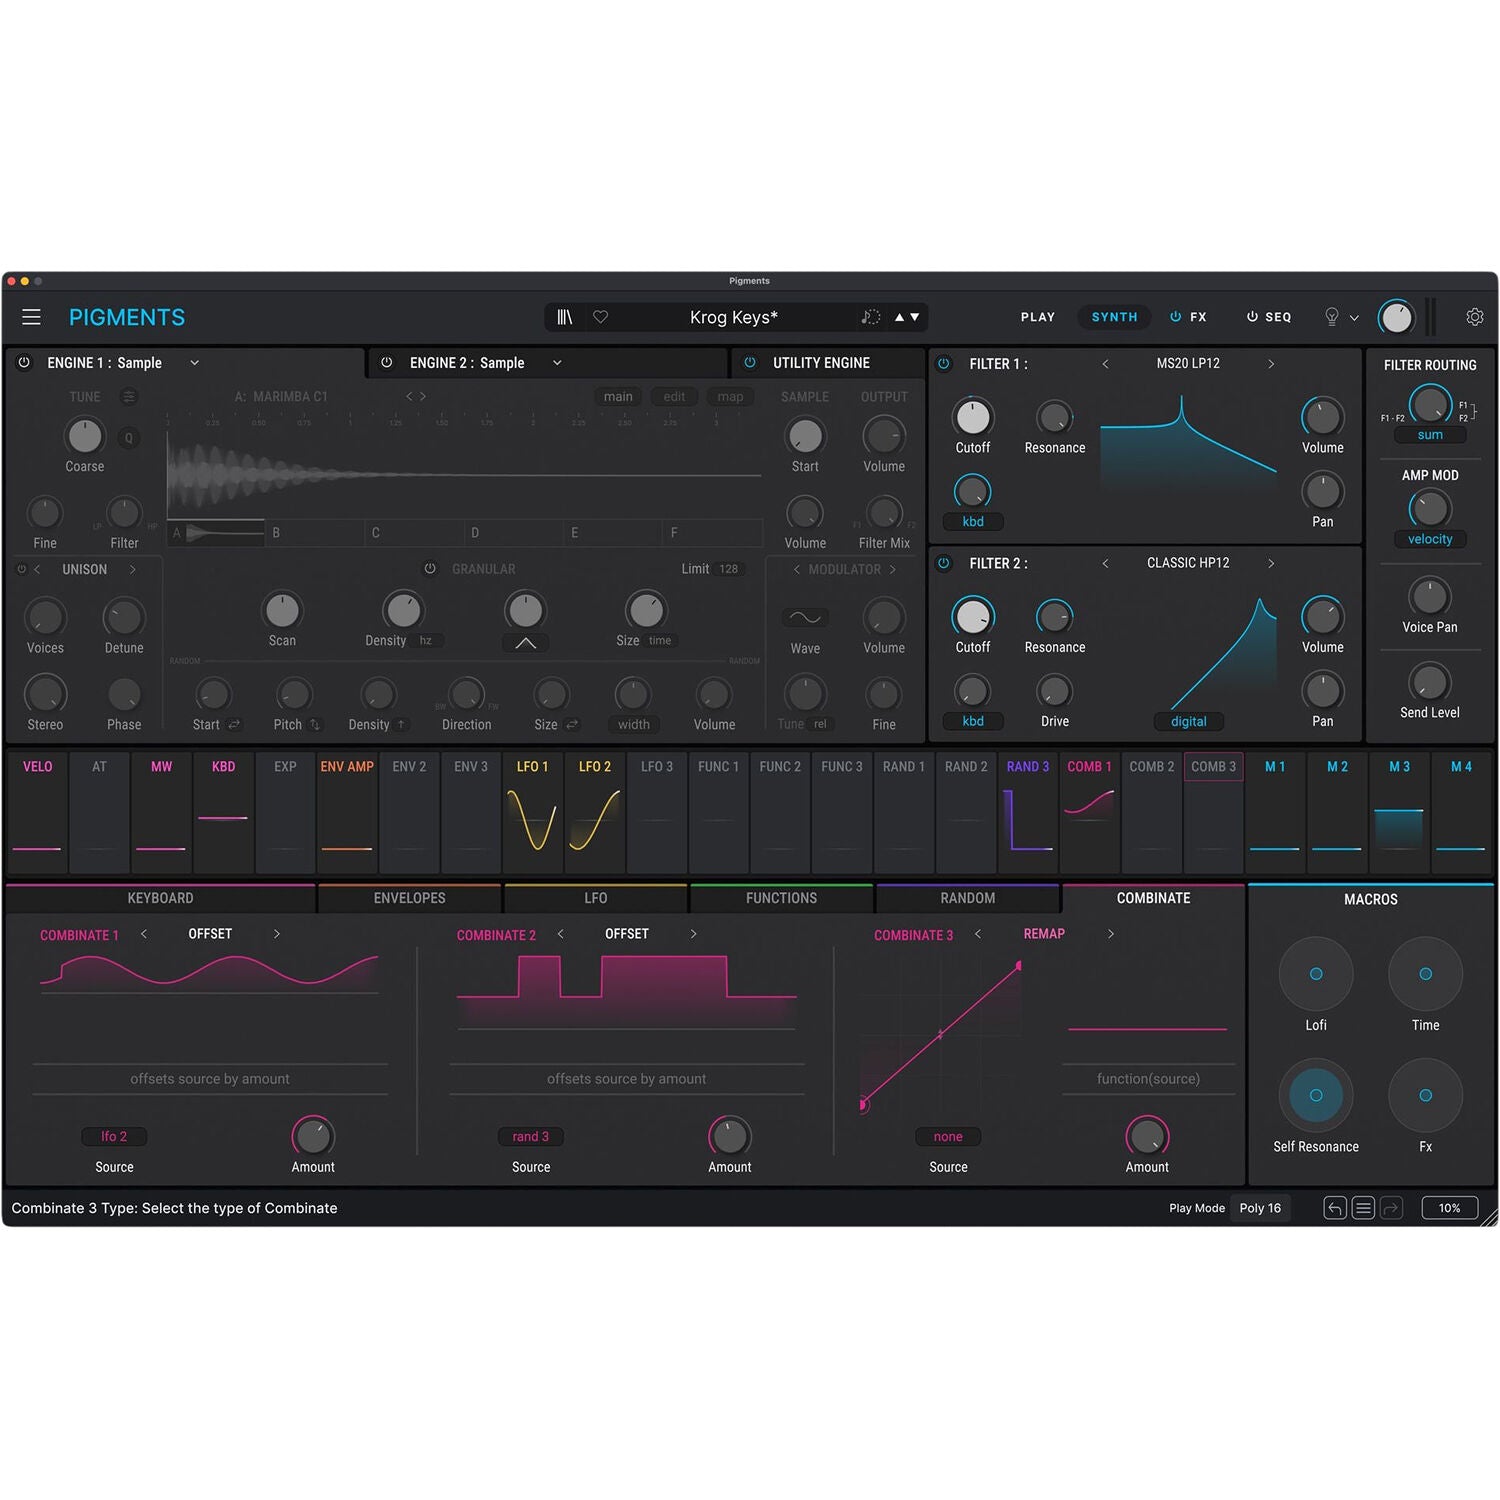
Task: Load next preset with the down arrow
Action: [x=915, y=317]
